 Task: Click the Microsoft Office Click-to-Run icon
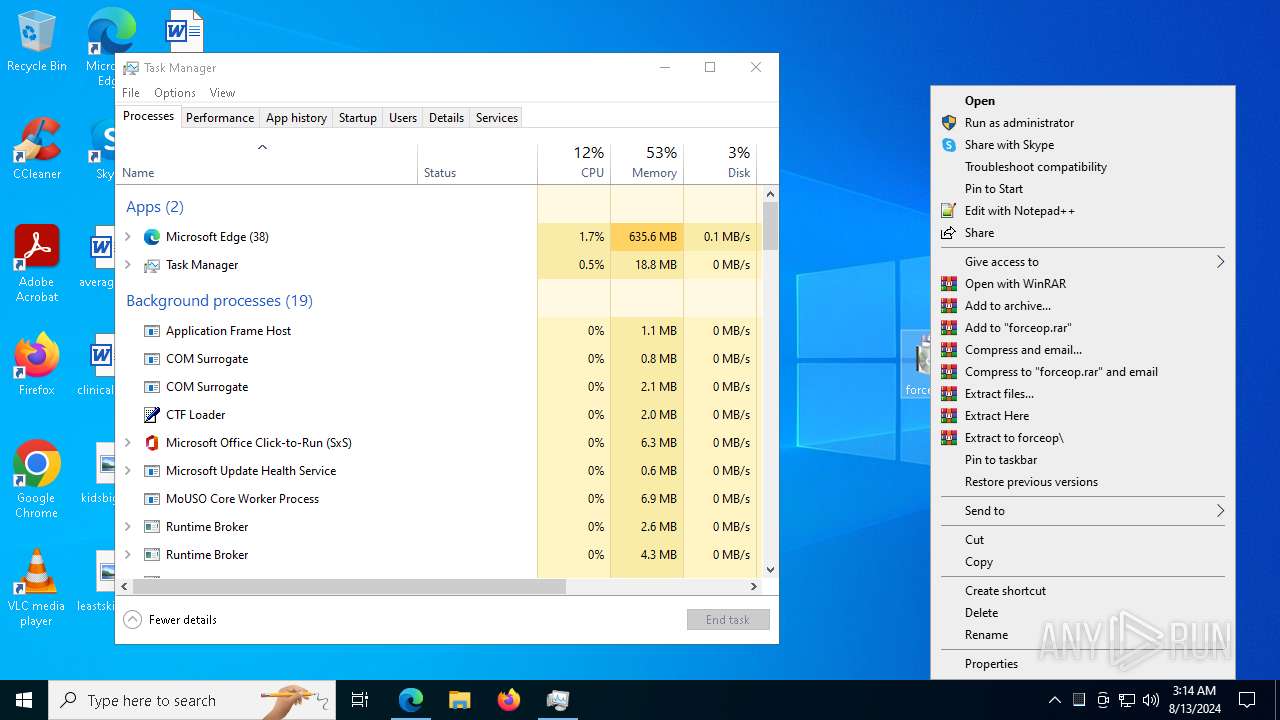pyautogui.click(x=152, y=443)
